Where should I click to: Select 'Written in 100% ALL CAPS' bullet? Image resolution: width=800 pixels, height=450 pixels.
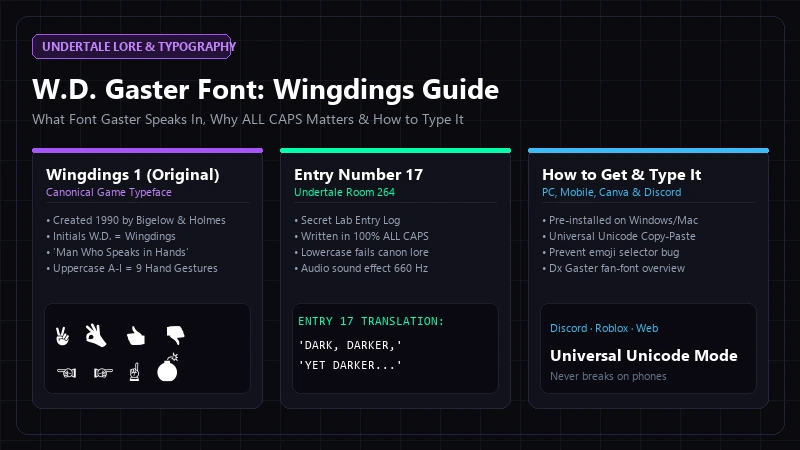pos(361,236)
